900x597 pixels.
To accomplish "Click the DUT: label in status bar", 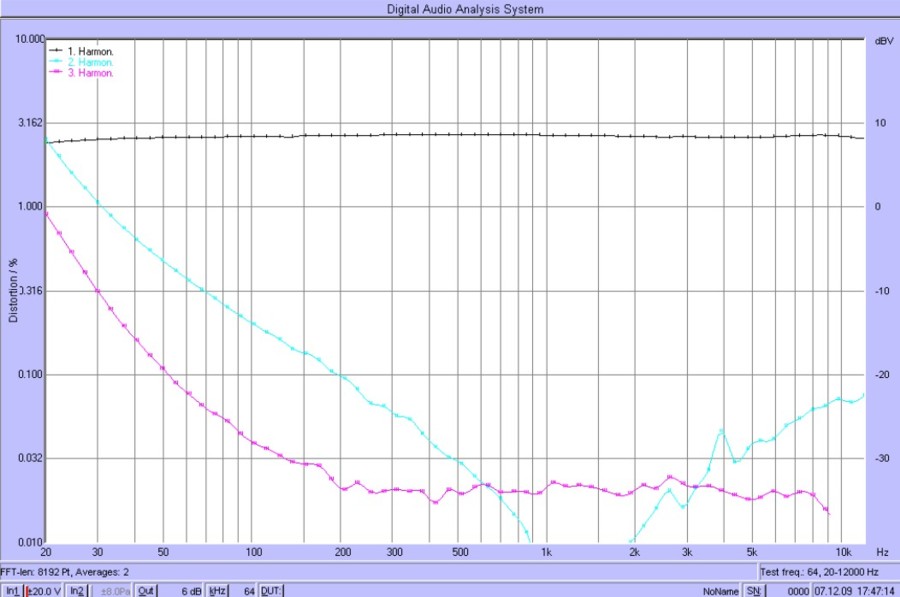I will coord(270,590).
